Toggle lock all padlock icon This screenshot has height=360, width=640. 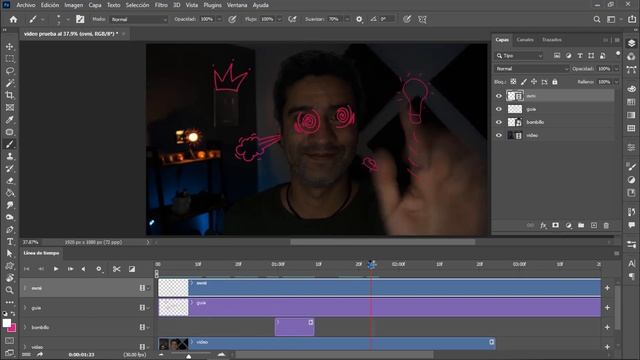(555, 82)
